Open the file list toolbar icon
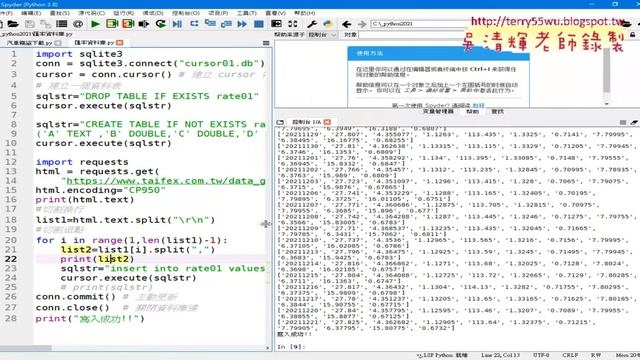Screen dimensions: 640x360 click(62, 24)
